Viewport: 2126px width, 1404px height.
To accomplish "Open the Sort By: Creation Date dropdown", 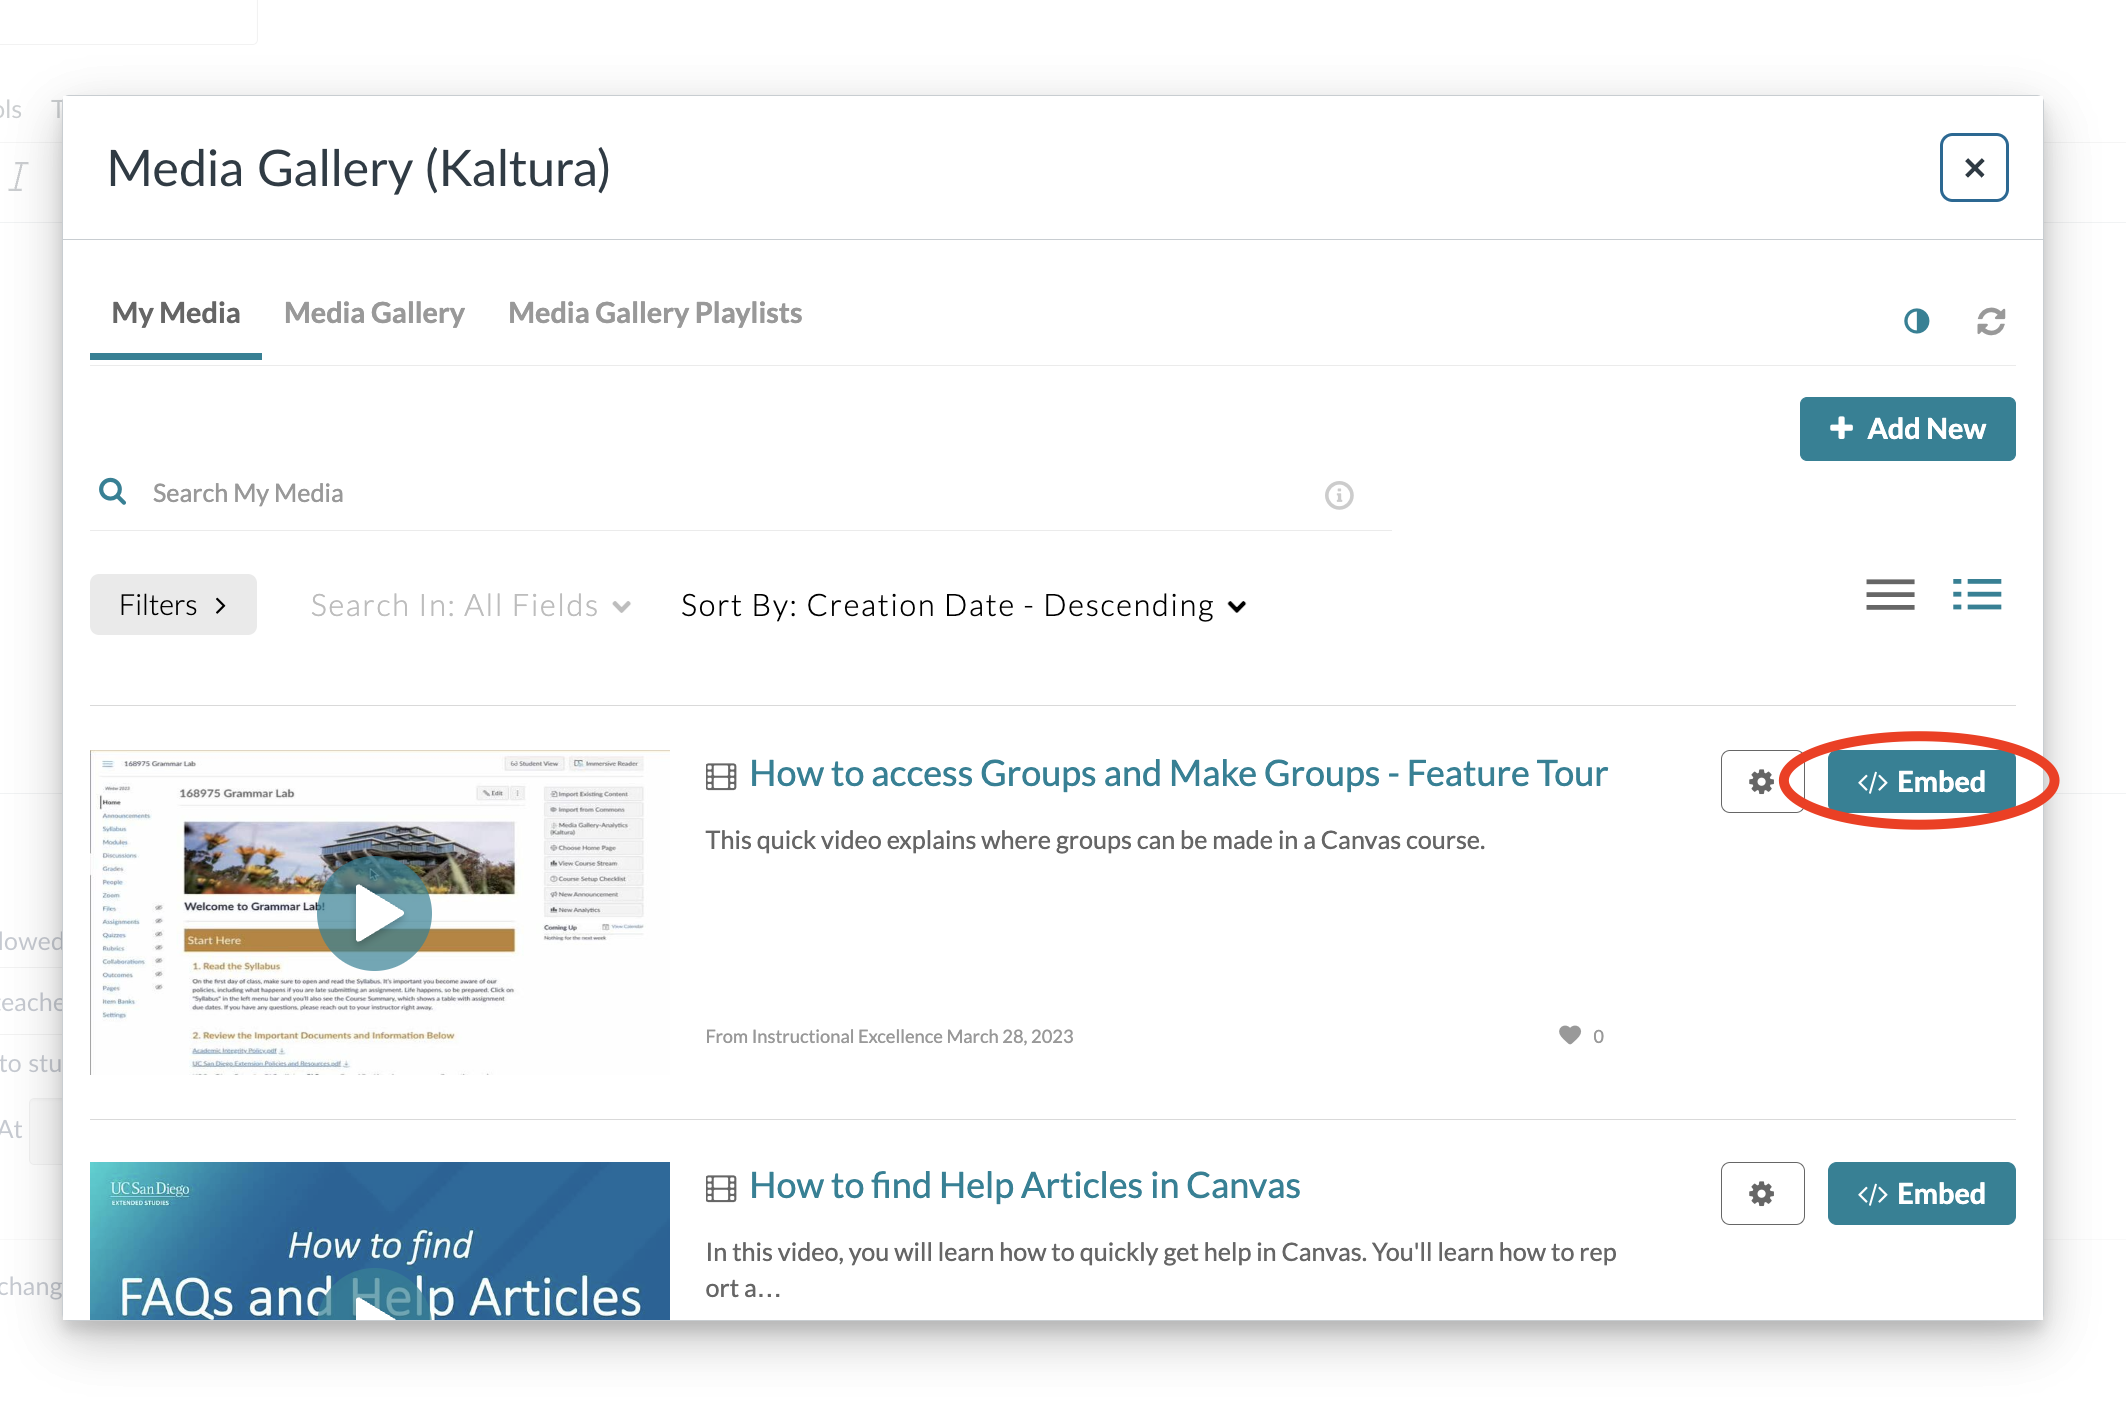I will (964, 605).
